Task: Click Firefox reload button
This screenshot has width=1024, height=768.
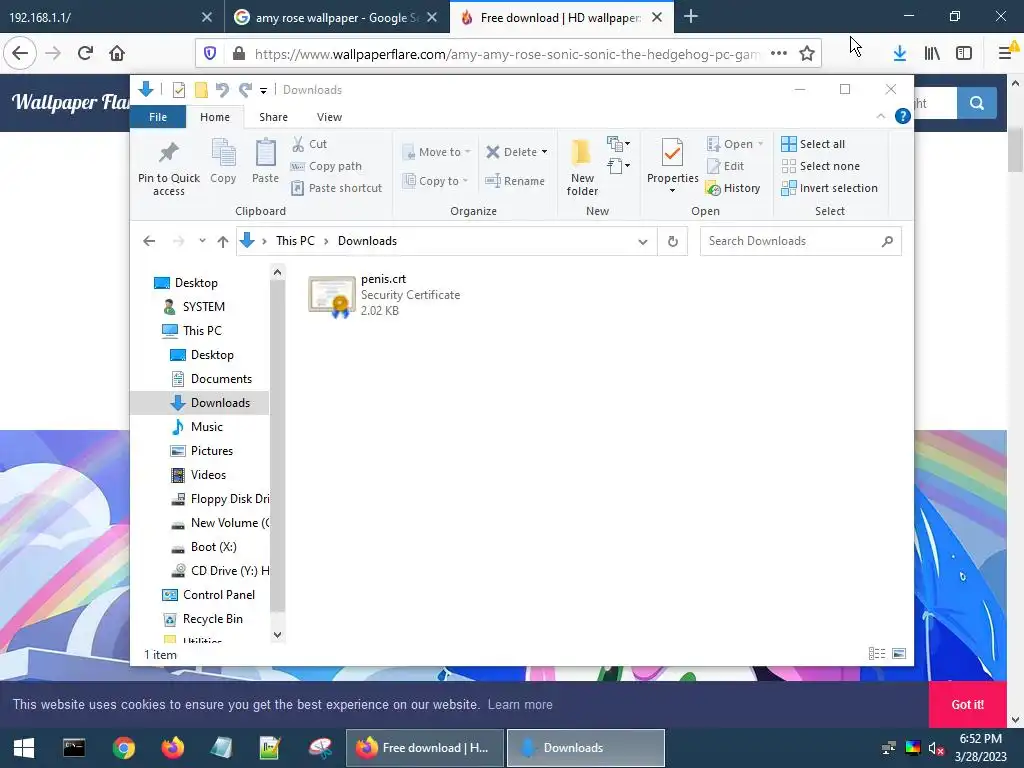Action: (x=85, y=54)
